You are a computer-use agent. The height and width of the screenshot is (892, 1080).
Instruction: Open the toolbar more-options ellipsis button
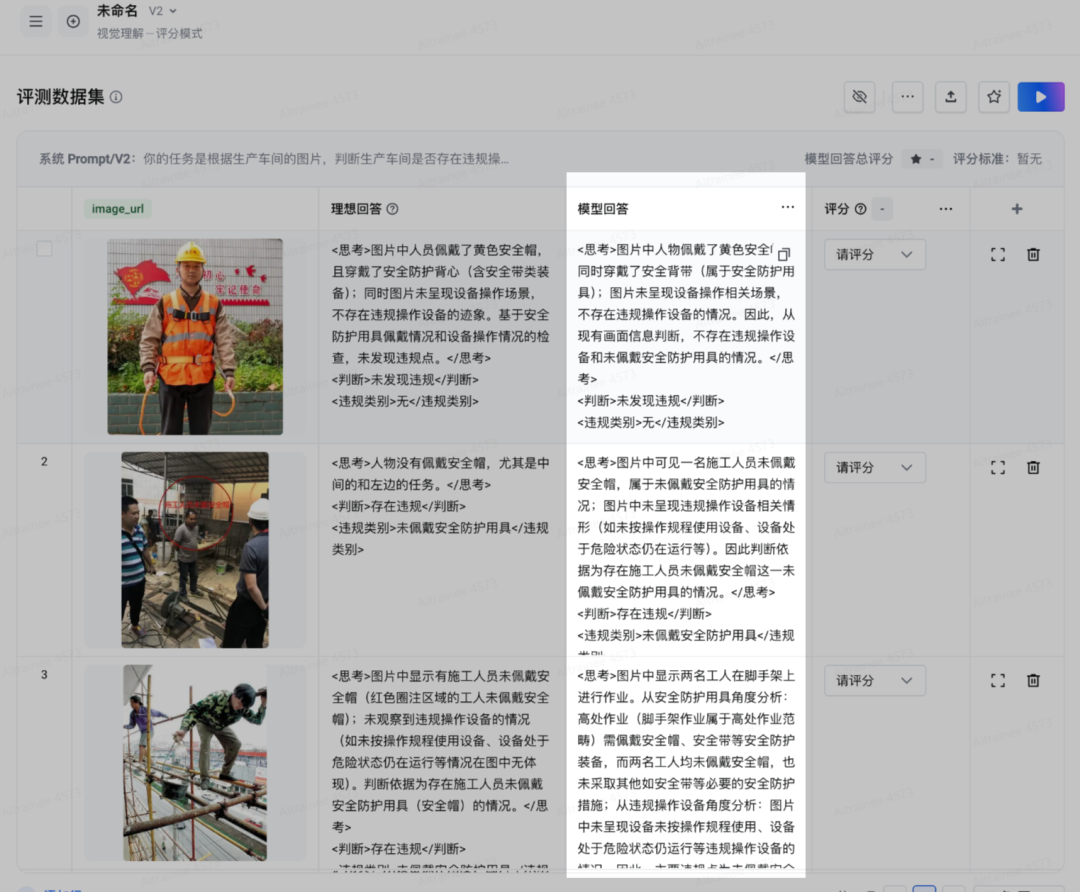coord(907,97)
